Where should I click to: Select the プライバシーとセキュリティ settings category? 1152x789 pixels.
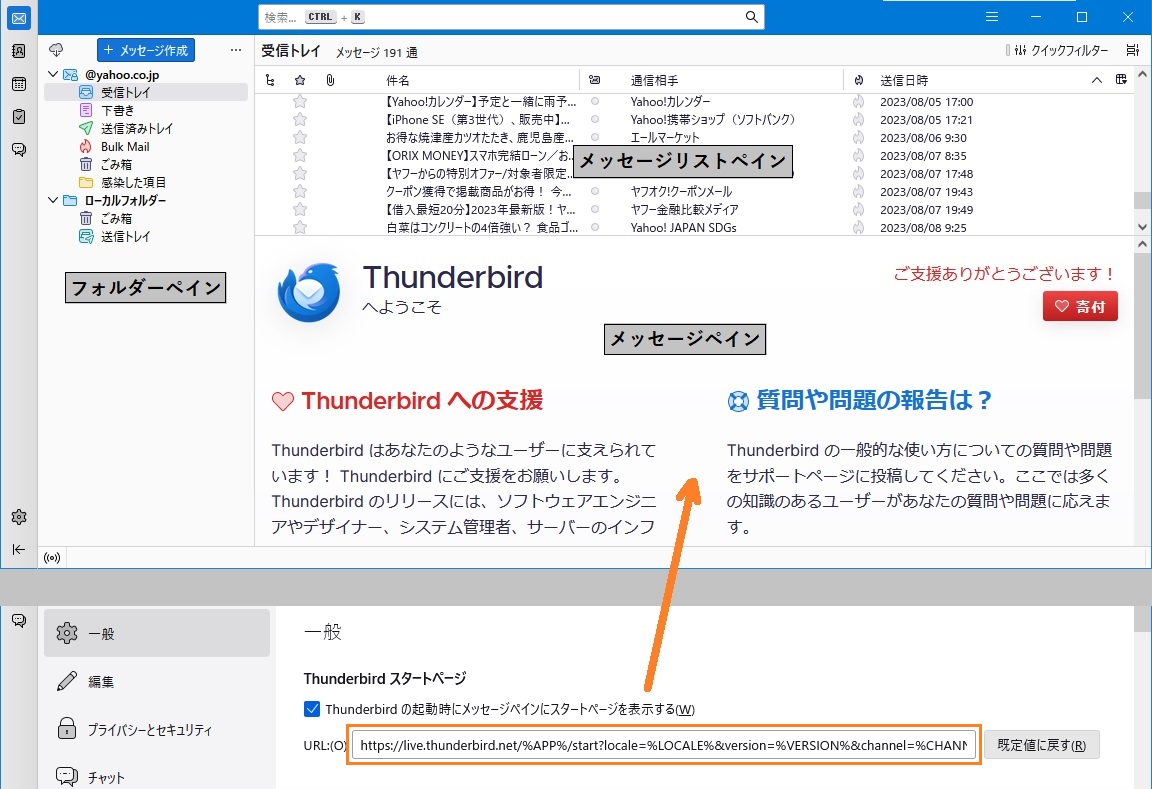(x=149, y=729)
